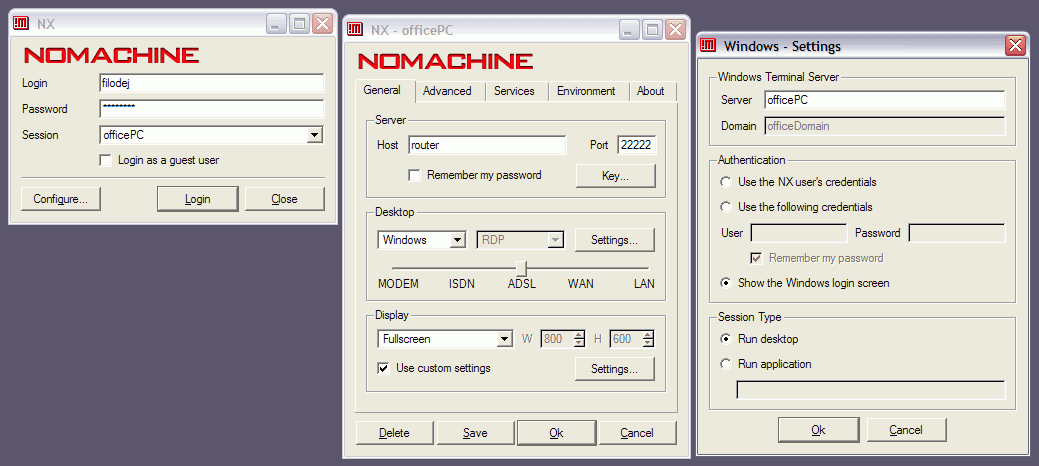1039x466 pixels.
Task: Click the LAN end of speed slider
Action: pos(644,284)
